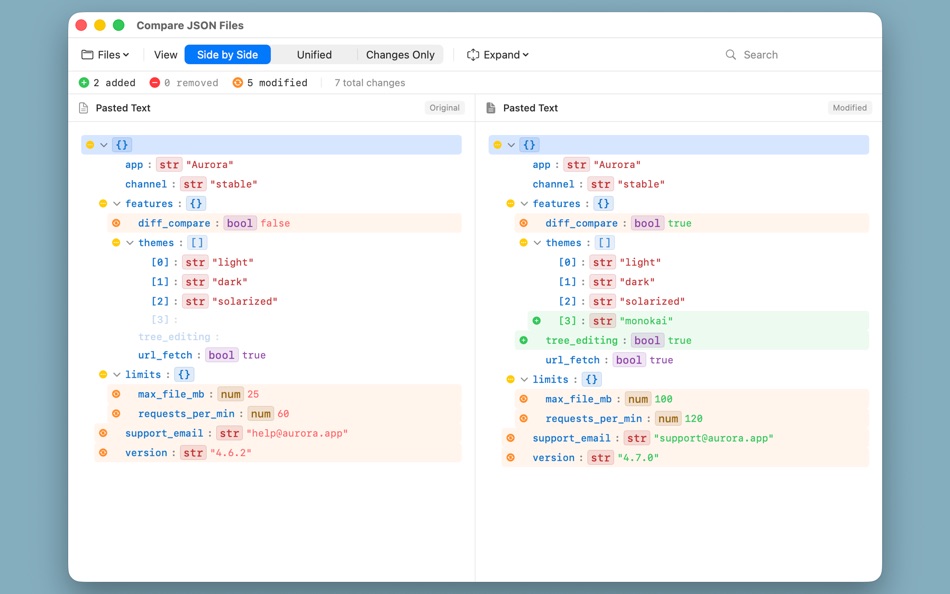Click the green added count icon
950x594 pixels.
pos(84,82)
